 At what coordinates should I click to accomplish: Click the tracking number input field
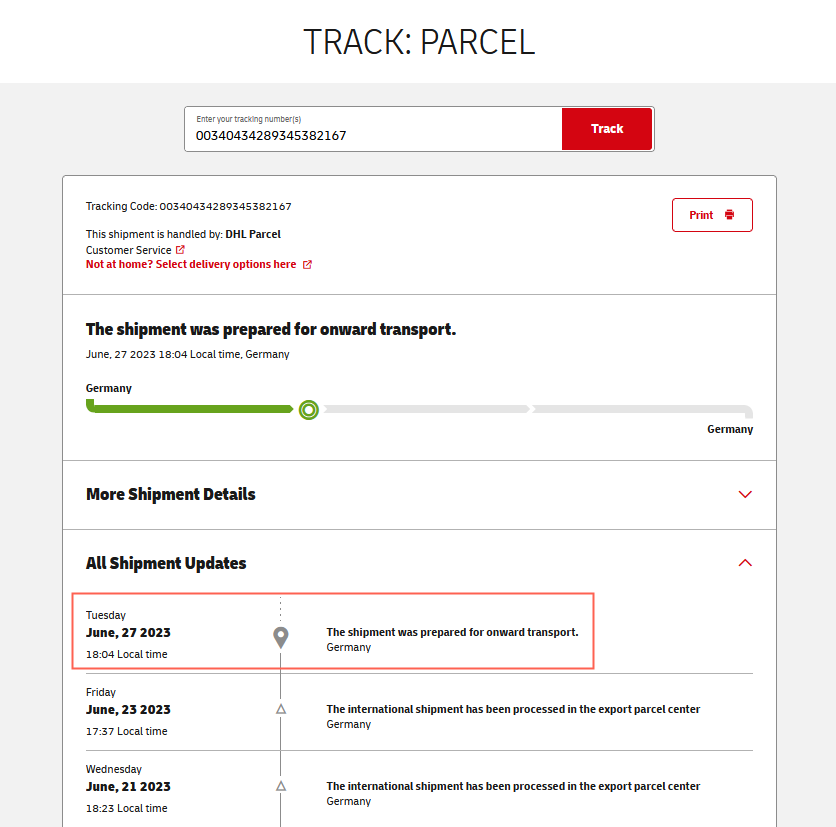click(x=373, y=135)
